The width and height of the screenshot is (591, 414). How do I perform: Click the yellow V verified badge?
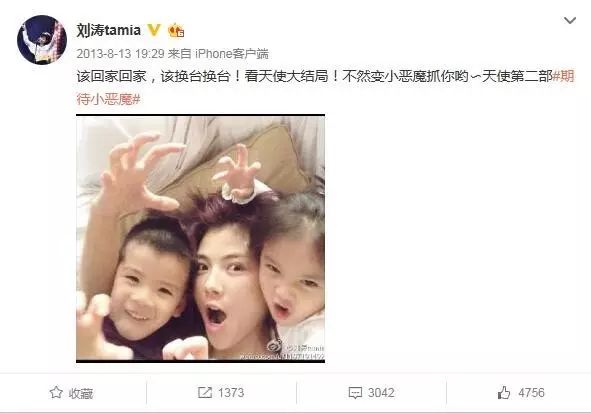[154, 30]
